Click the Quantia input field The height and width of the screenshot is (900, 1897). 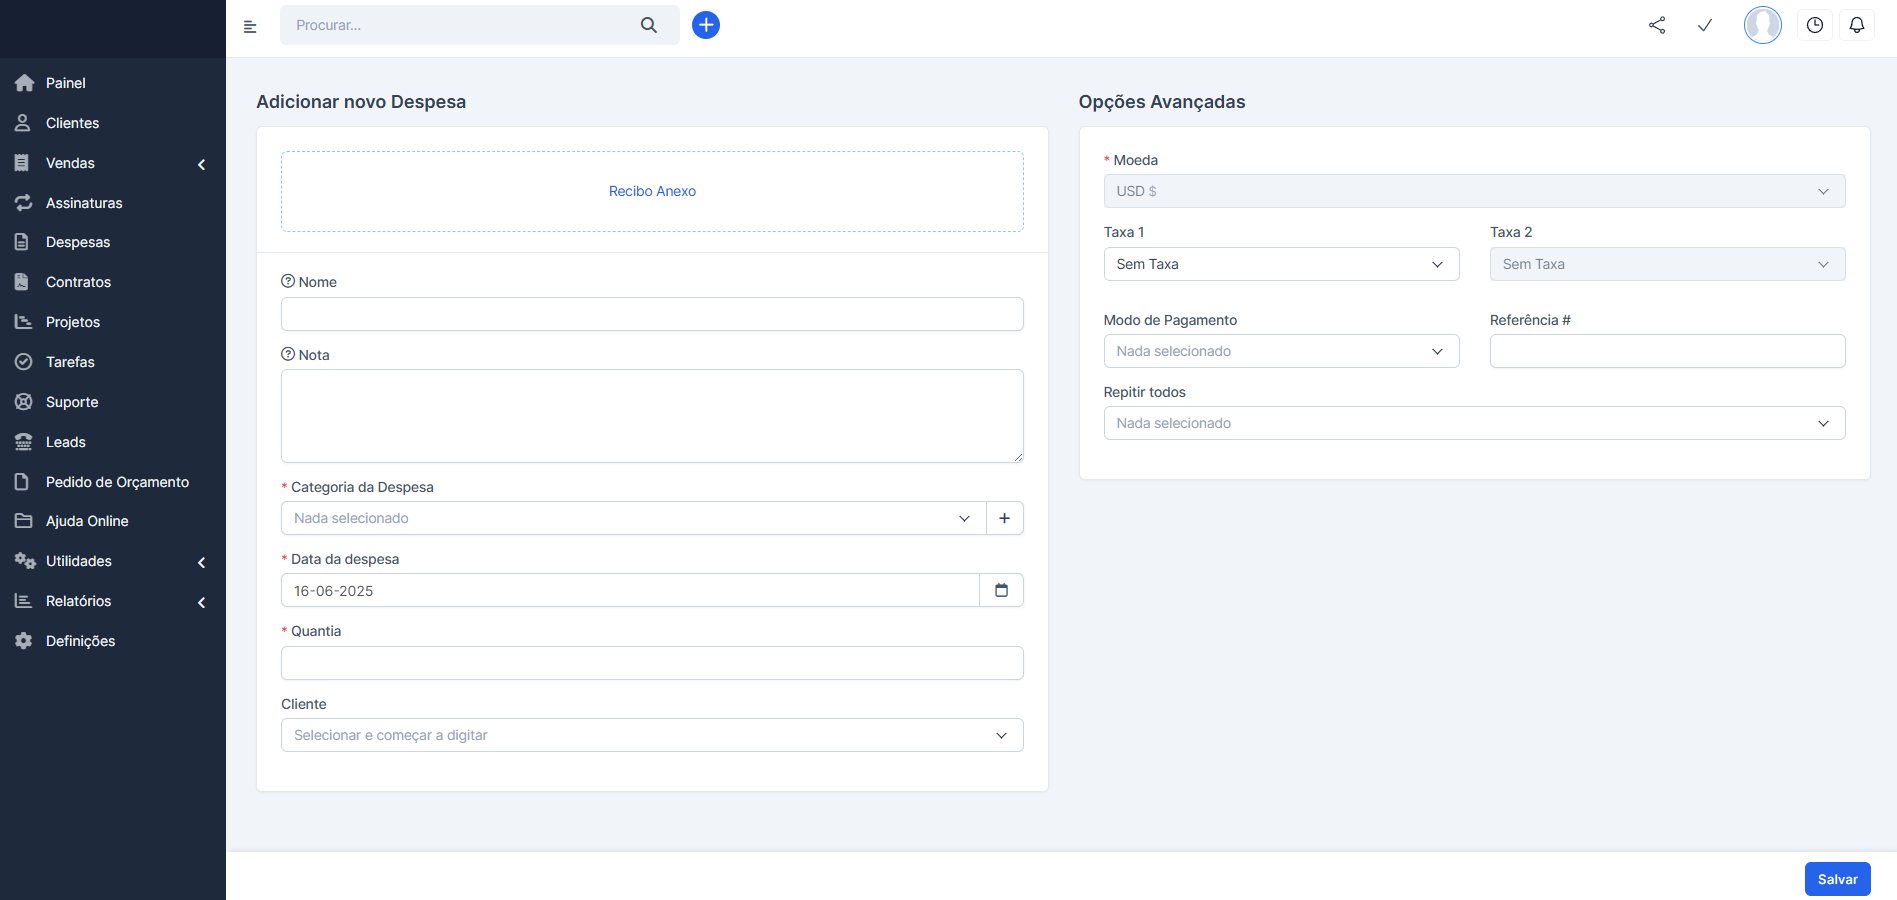click(x=652, y=663)
